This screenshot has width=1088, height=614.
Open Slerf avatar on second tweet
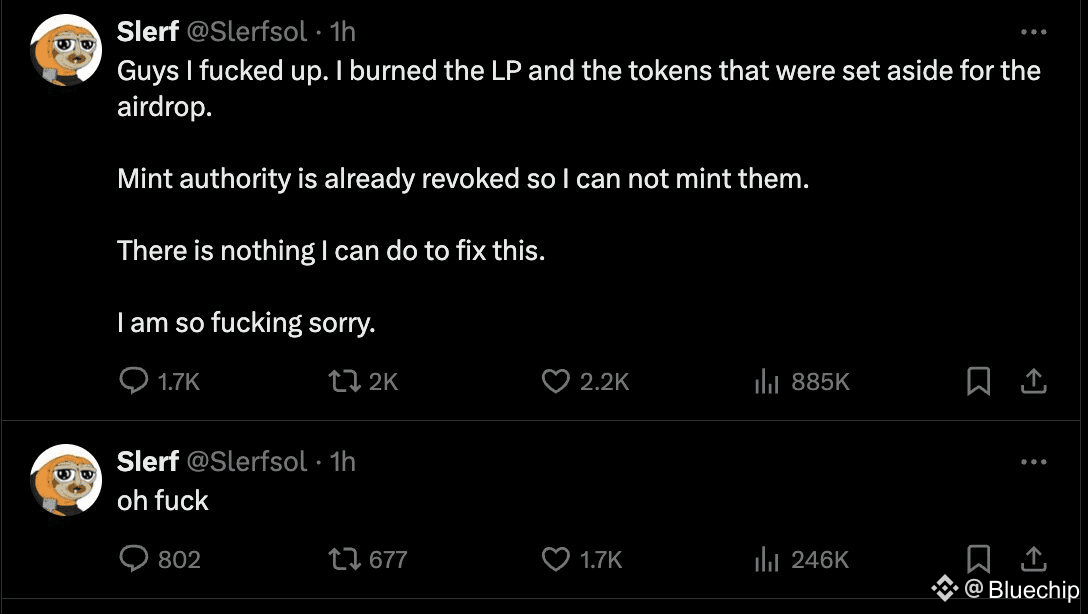[66, 480]
